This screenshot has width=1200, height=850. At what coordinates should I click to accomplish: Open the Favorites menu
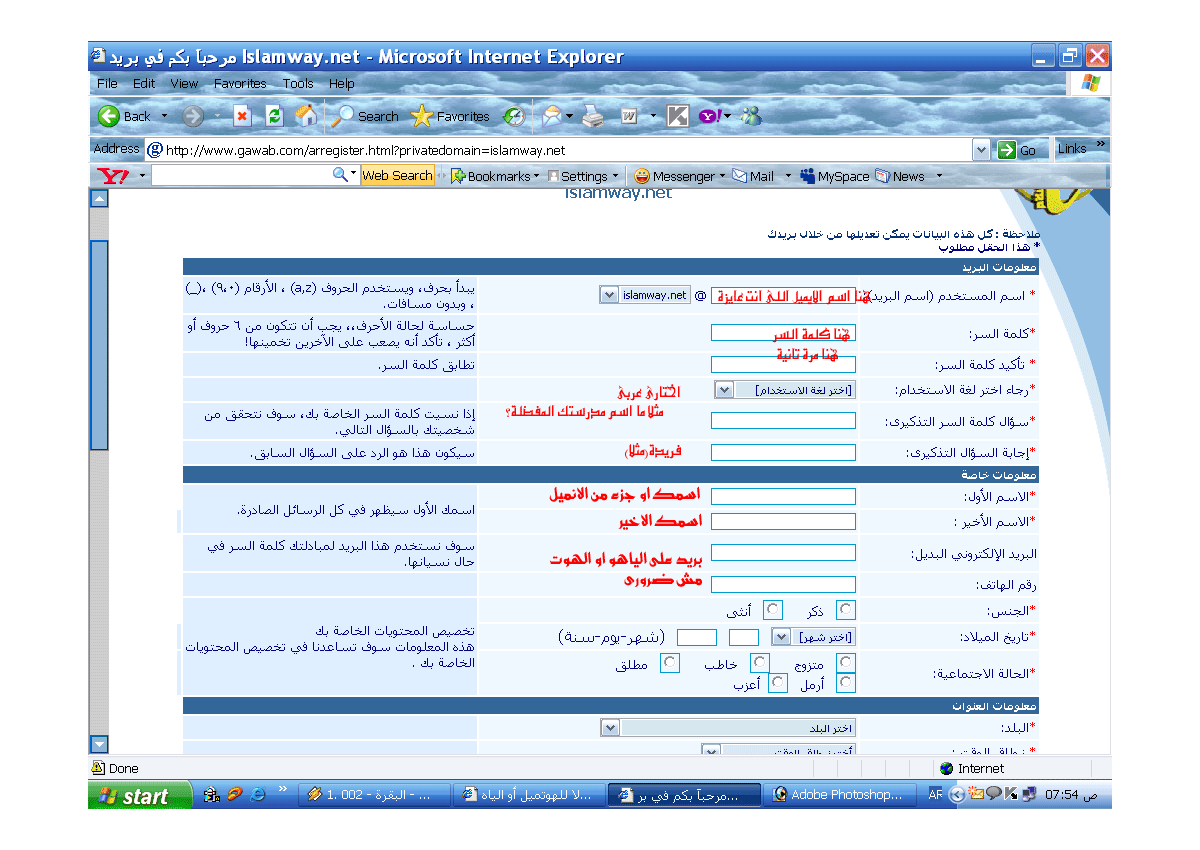(240, 84)
